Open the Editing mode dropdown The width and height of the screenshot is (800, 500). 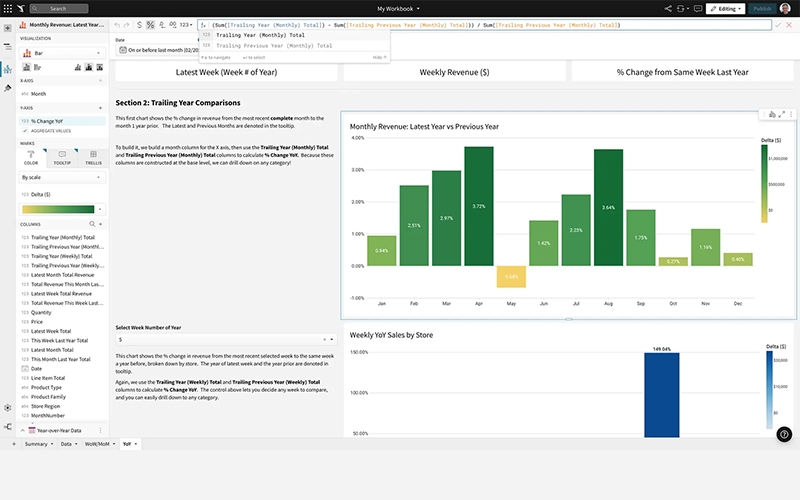click(x=725, y=8)
